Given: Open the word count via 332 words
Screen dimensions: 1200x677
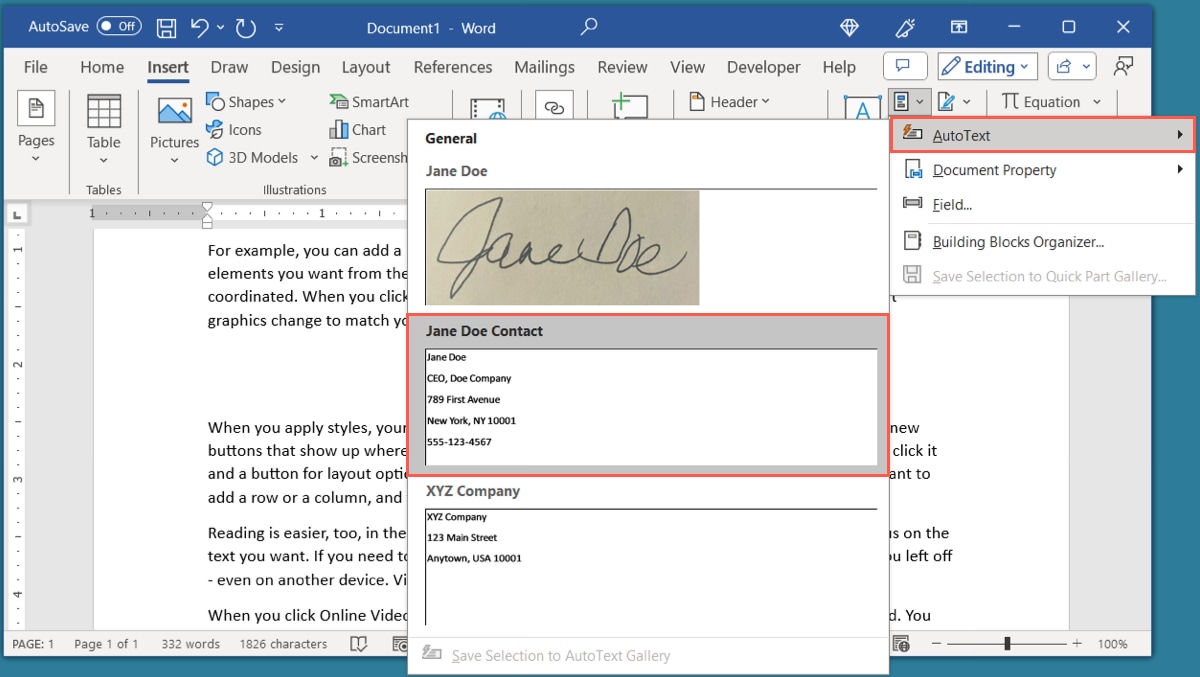Looking at the screenshot, I should pos(189,644).
